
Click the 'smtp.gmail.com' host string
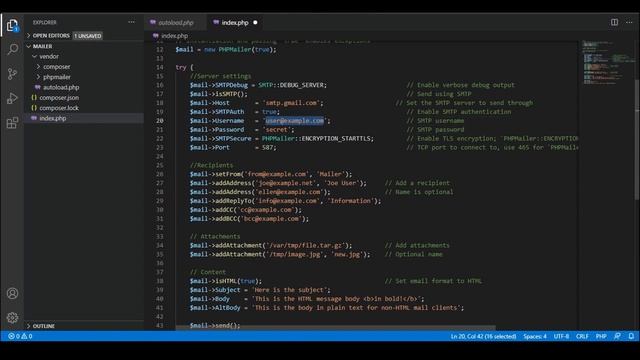tap(292, 103)
